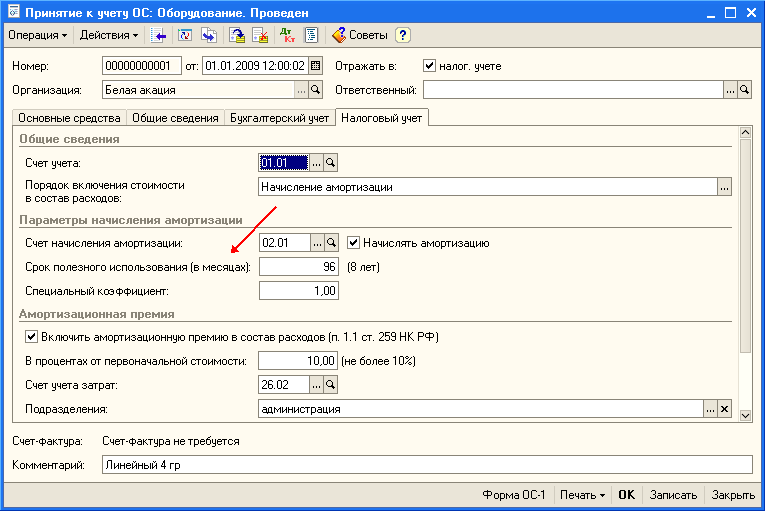Click the re-read document refresh icon

pos(185,35)
